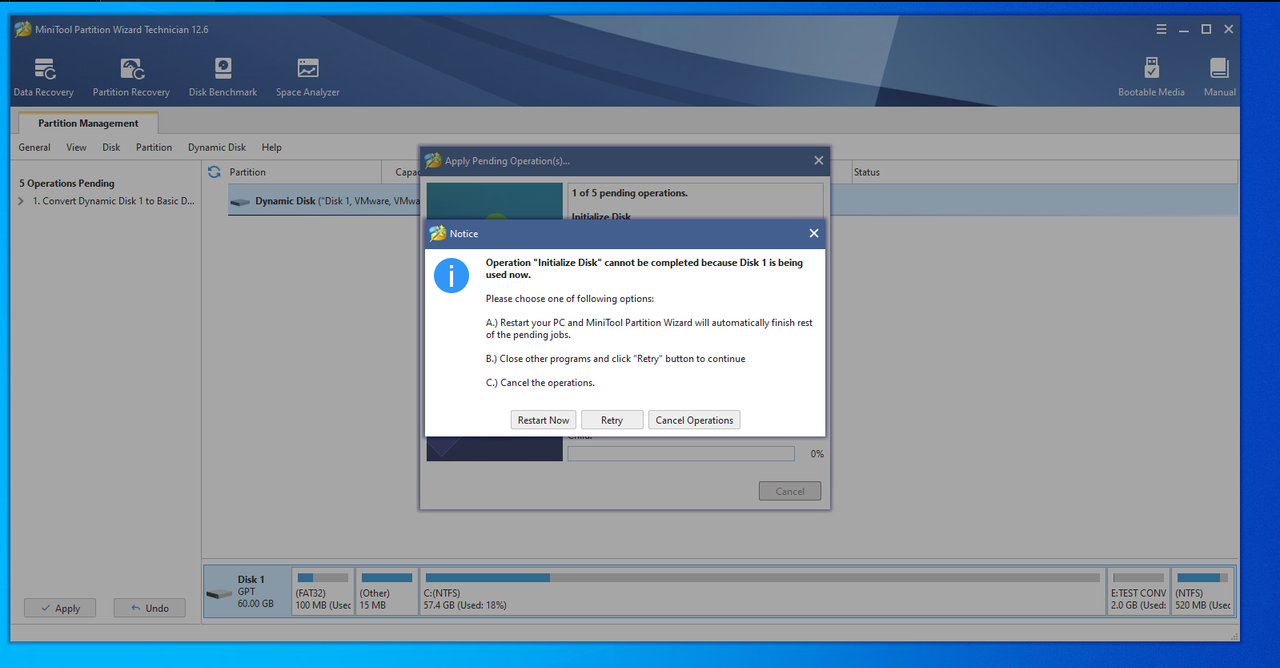Open the hamburger menu in title bar
Screen dimensions: 1280x668
1161,29
